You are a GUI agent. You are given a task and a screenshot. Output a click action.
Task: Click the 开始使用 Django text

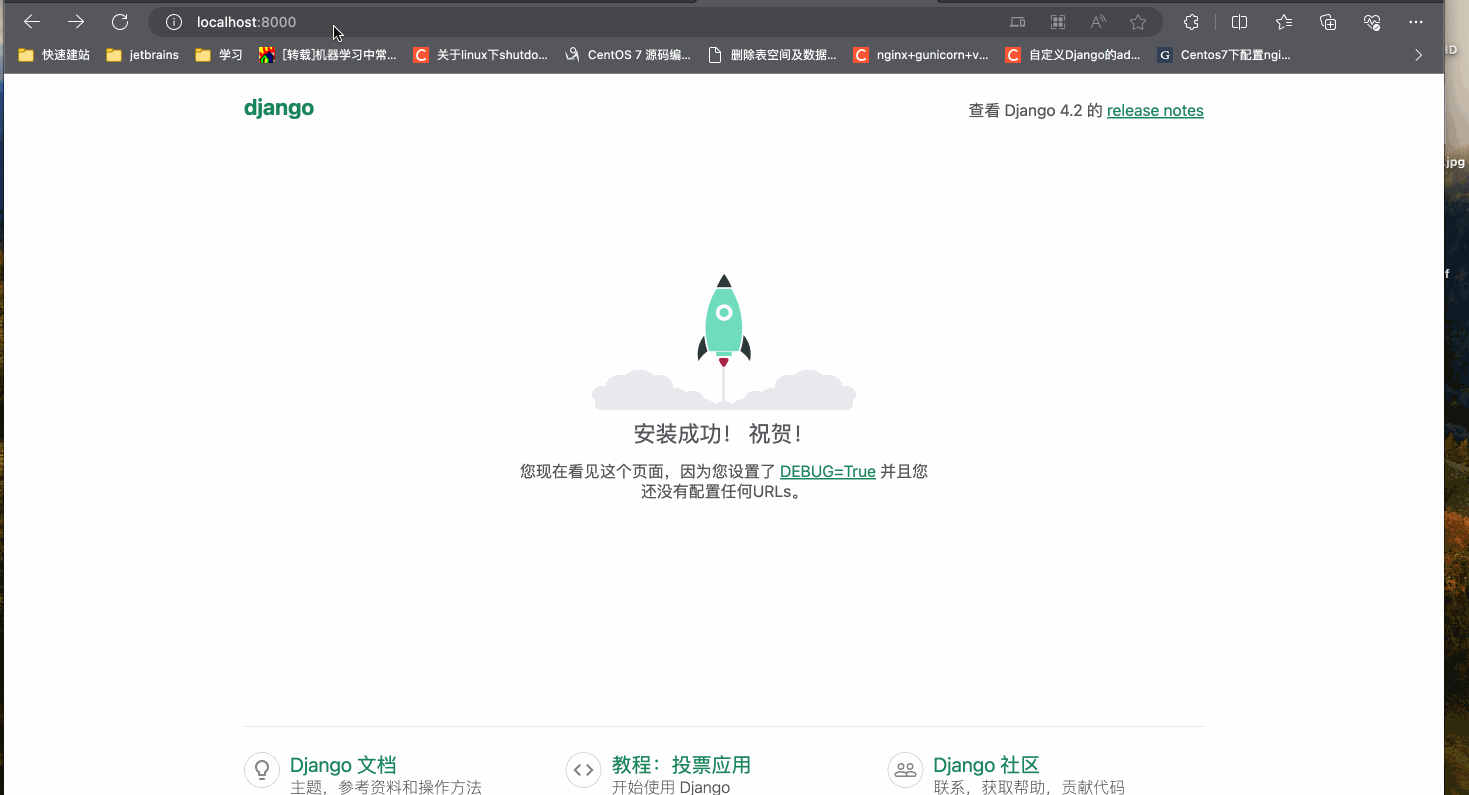click(671, 787)
